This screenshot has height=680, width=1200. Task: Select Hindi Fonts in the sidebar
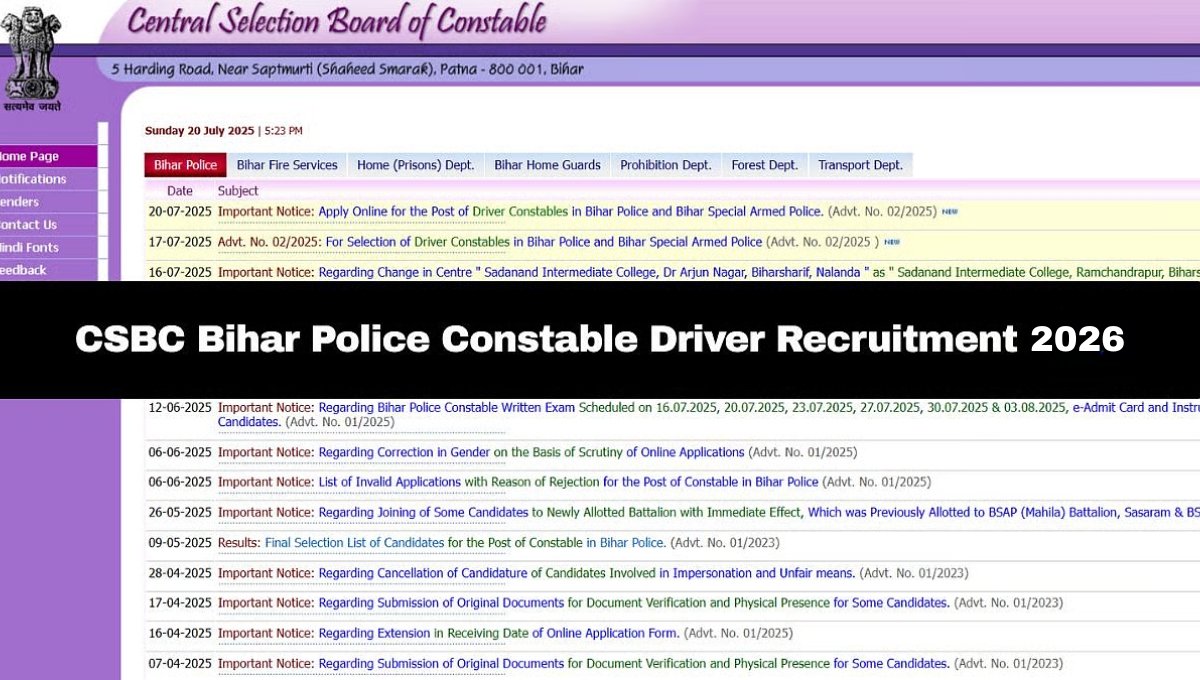click(x=30, y=247)
